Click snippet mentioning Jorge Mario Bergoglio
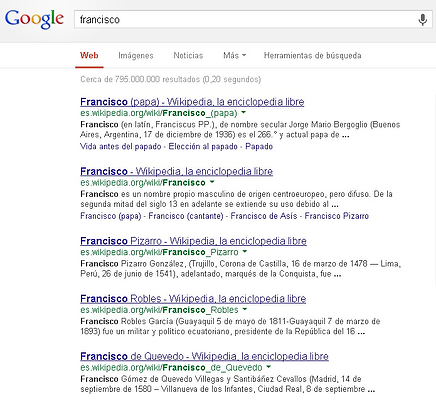 (x=240, y=130)
